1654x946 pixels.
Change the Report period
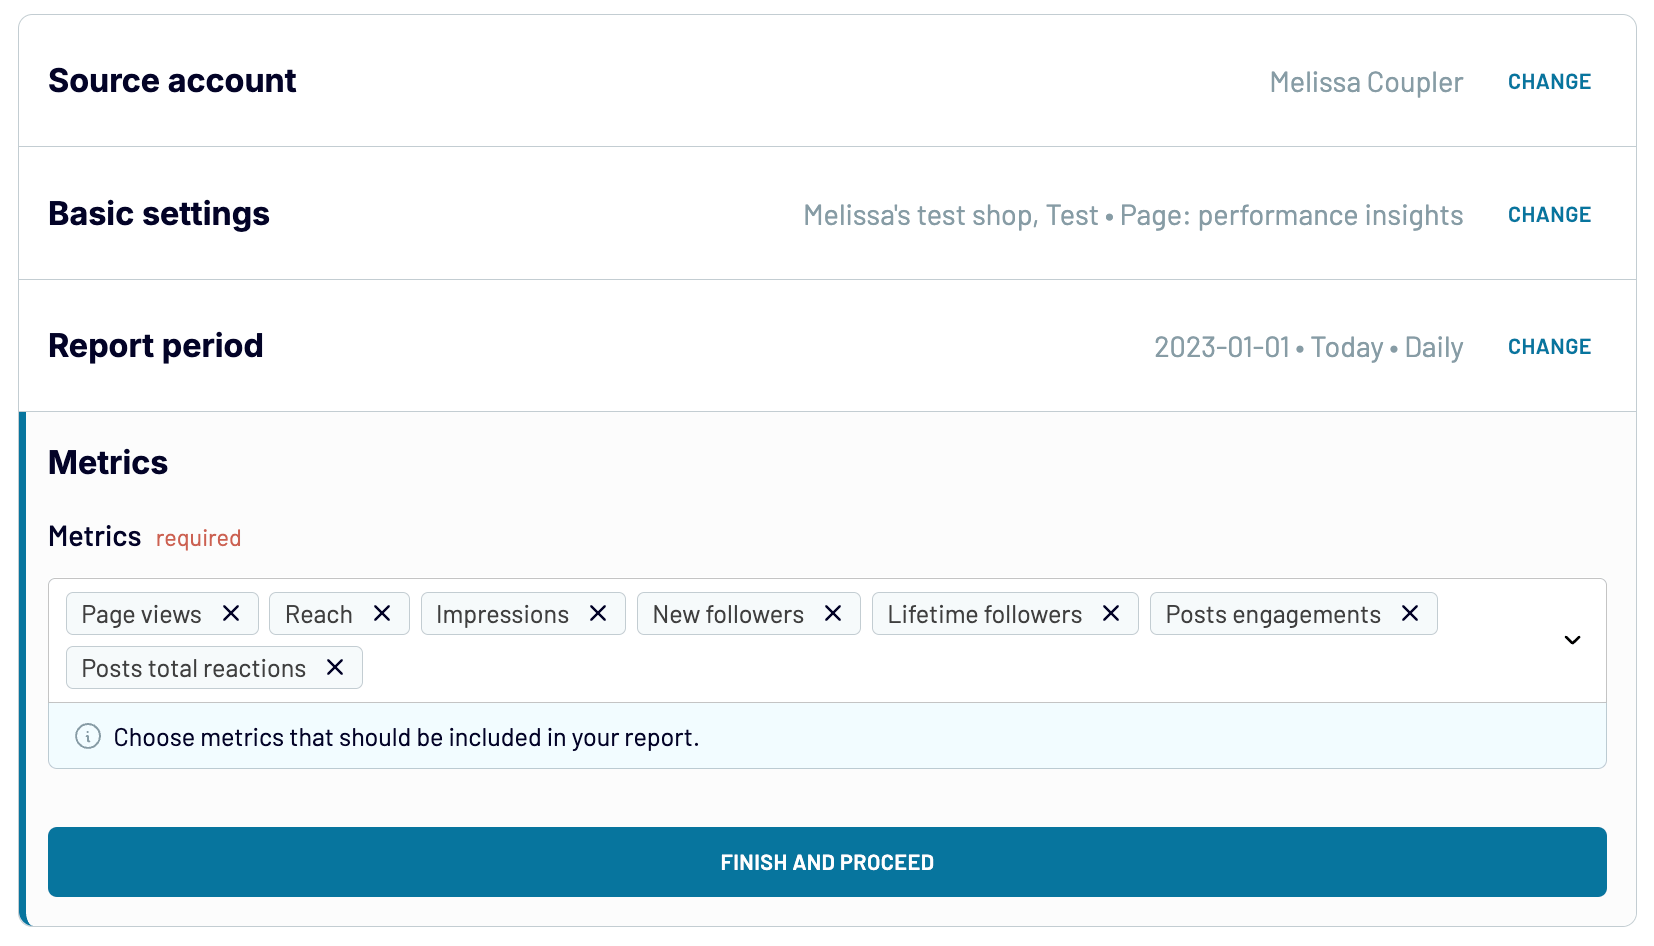pyautogui.click(x=1549, y=347)
